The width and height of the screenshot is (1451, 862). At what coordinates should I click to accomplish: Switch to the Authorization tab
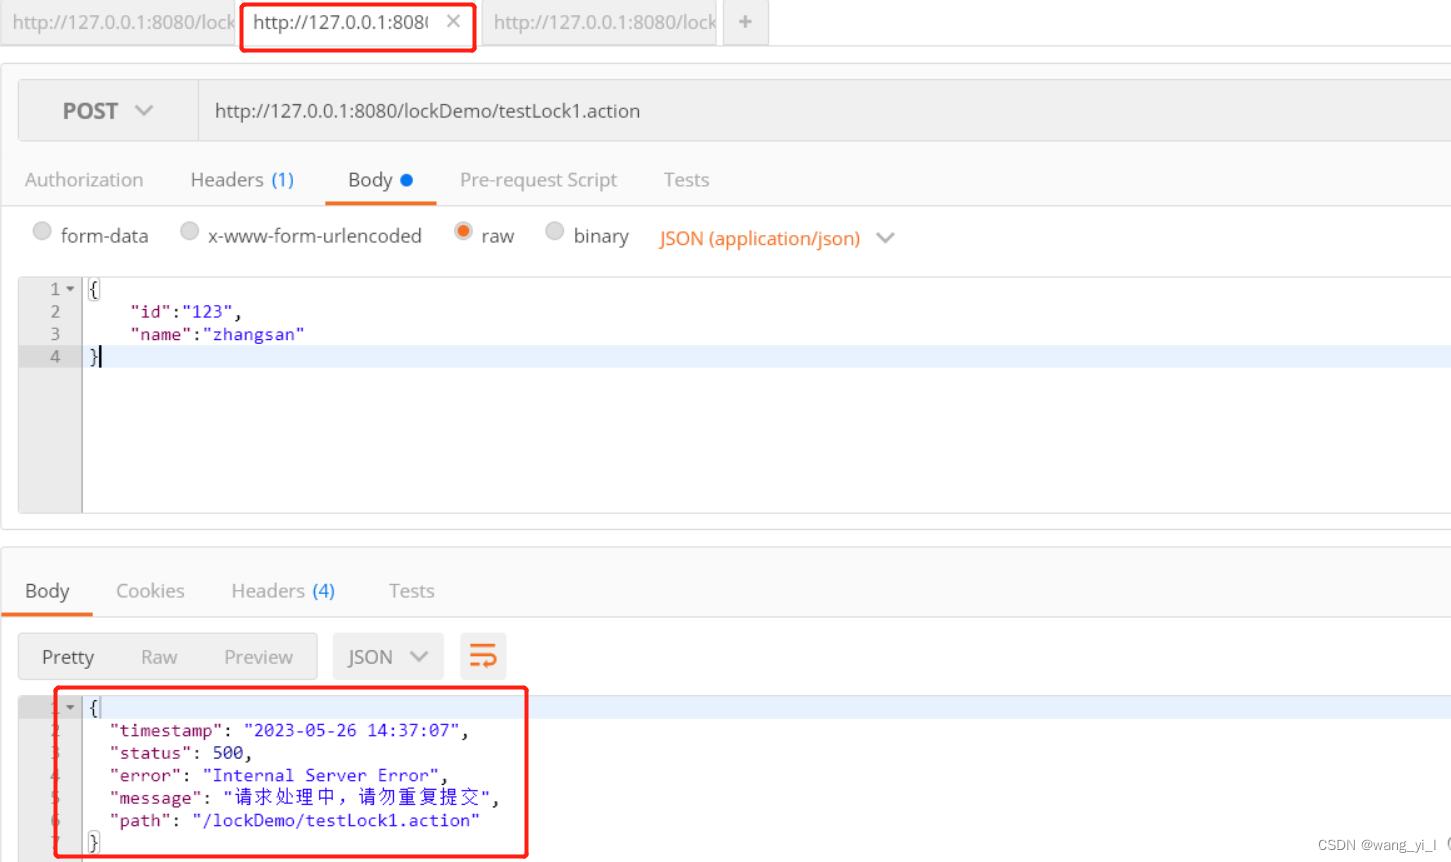click(x=84, y=180)
